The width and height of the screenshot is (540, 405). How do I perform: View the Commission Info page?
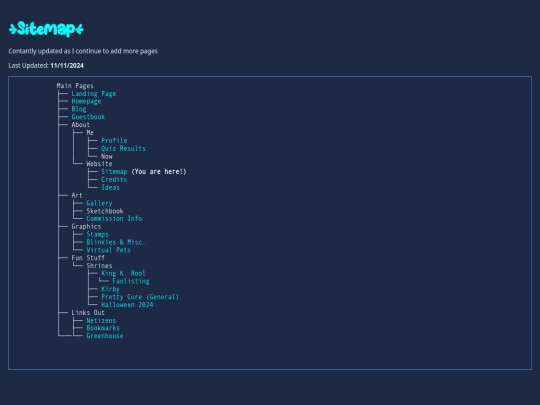[x=114, y=219]
